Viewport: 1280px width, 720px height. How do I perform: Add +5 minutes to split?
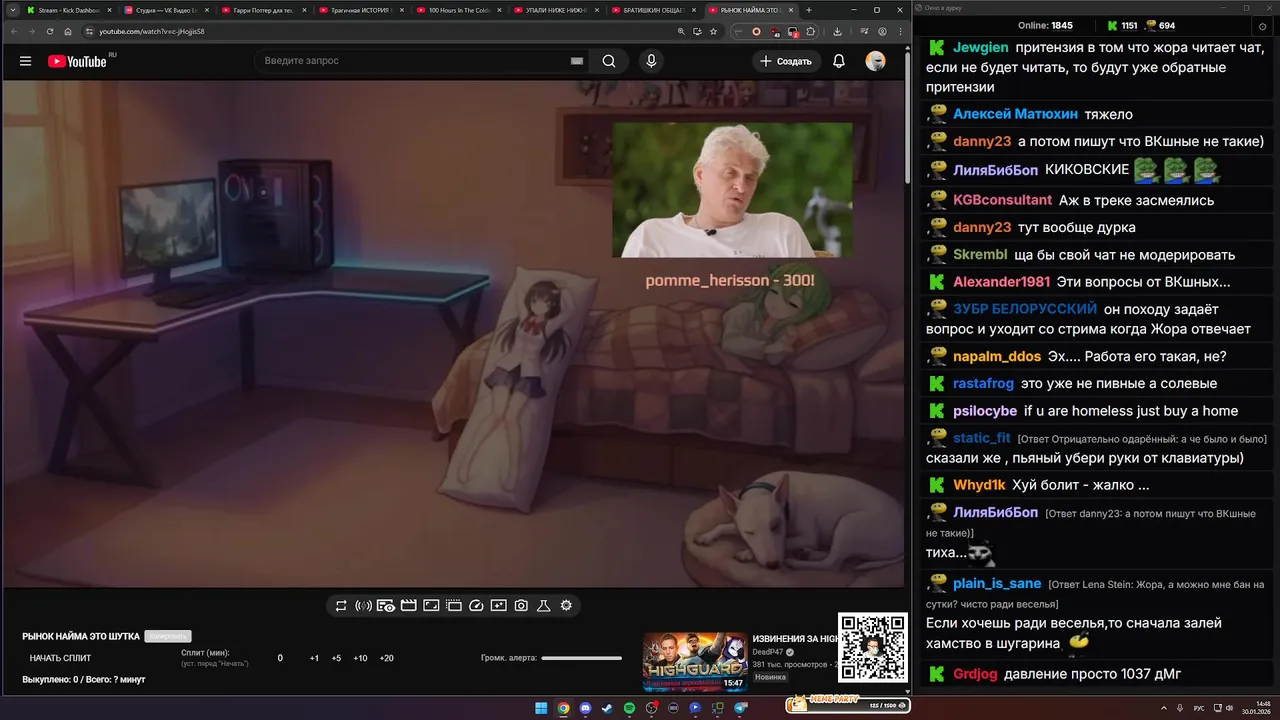tap(336, 658)
